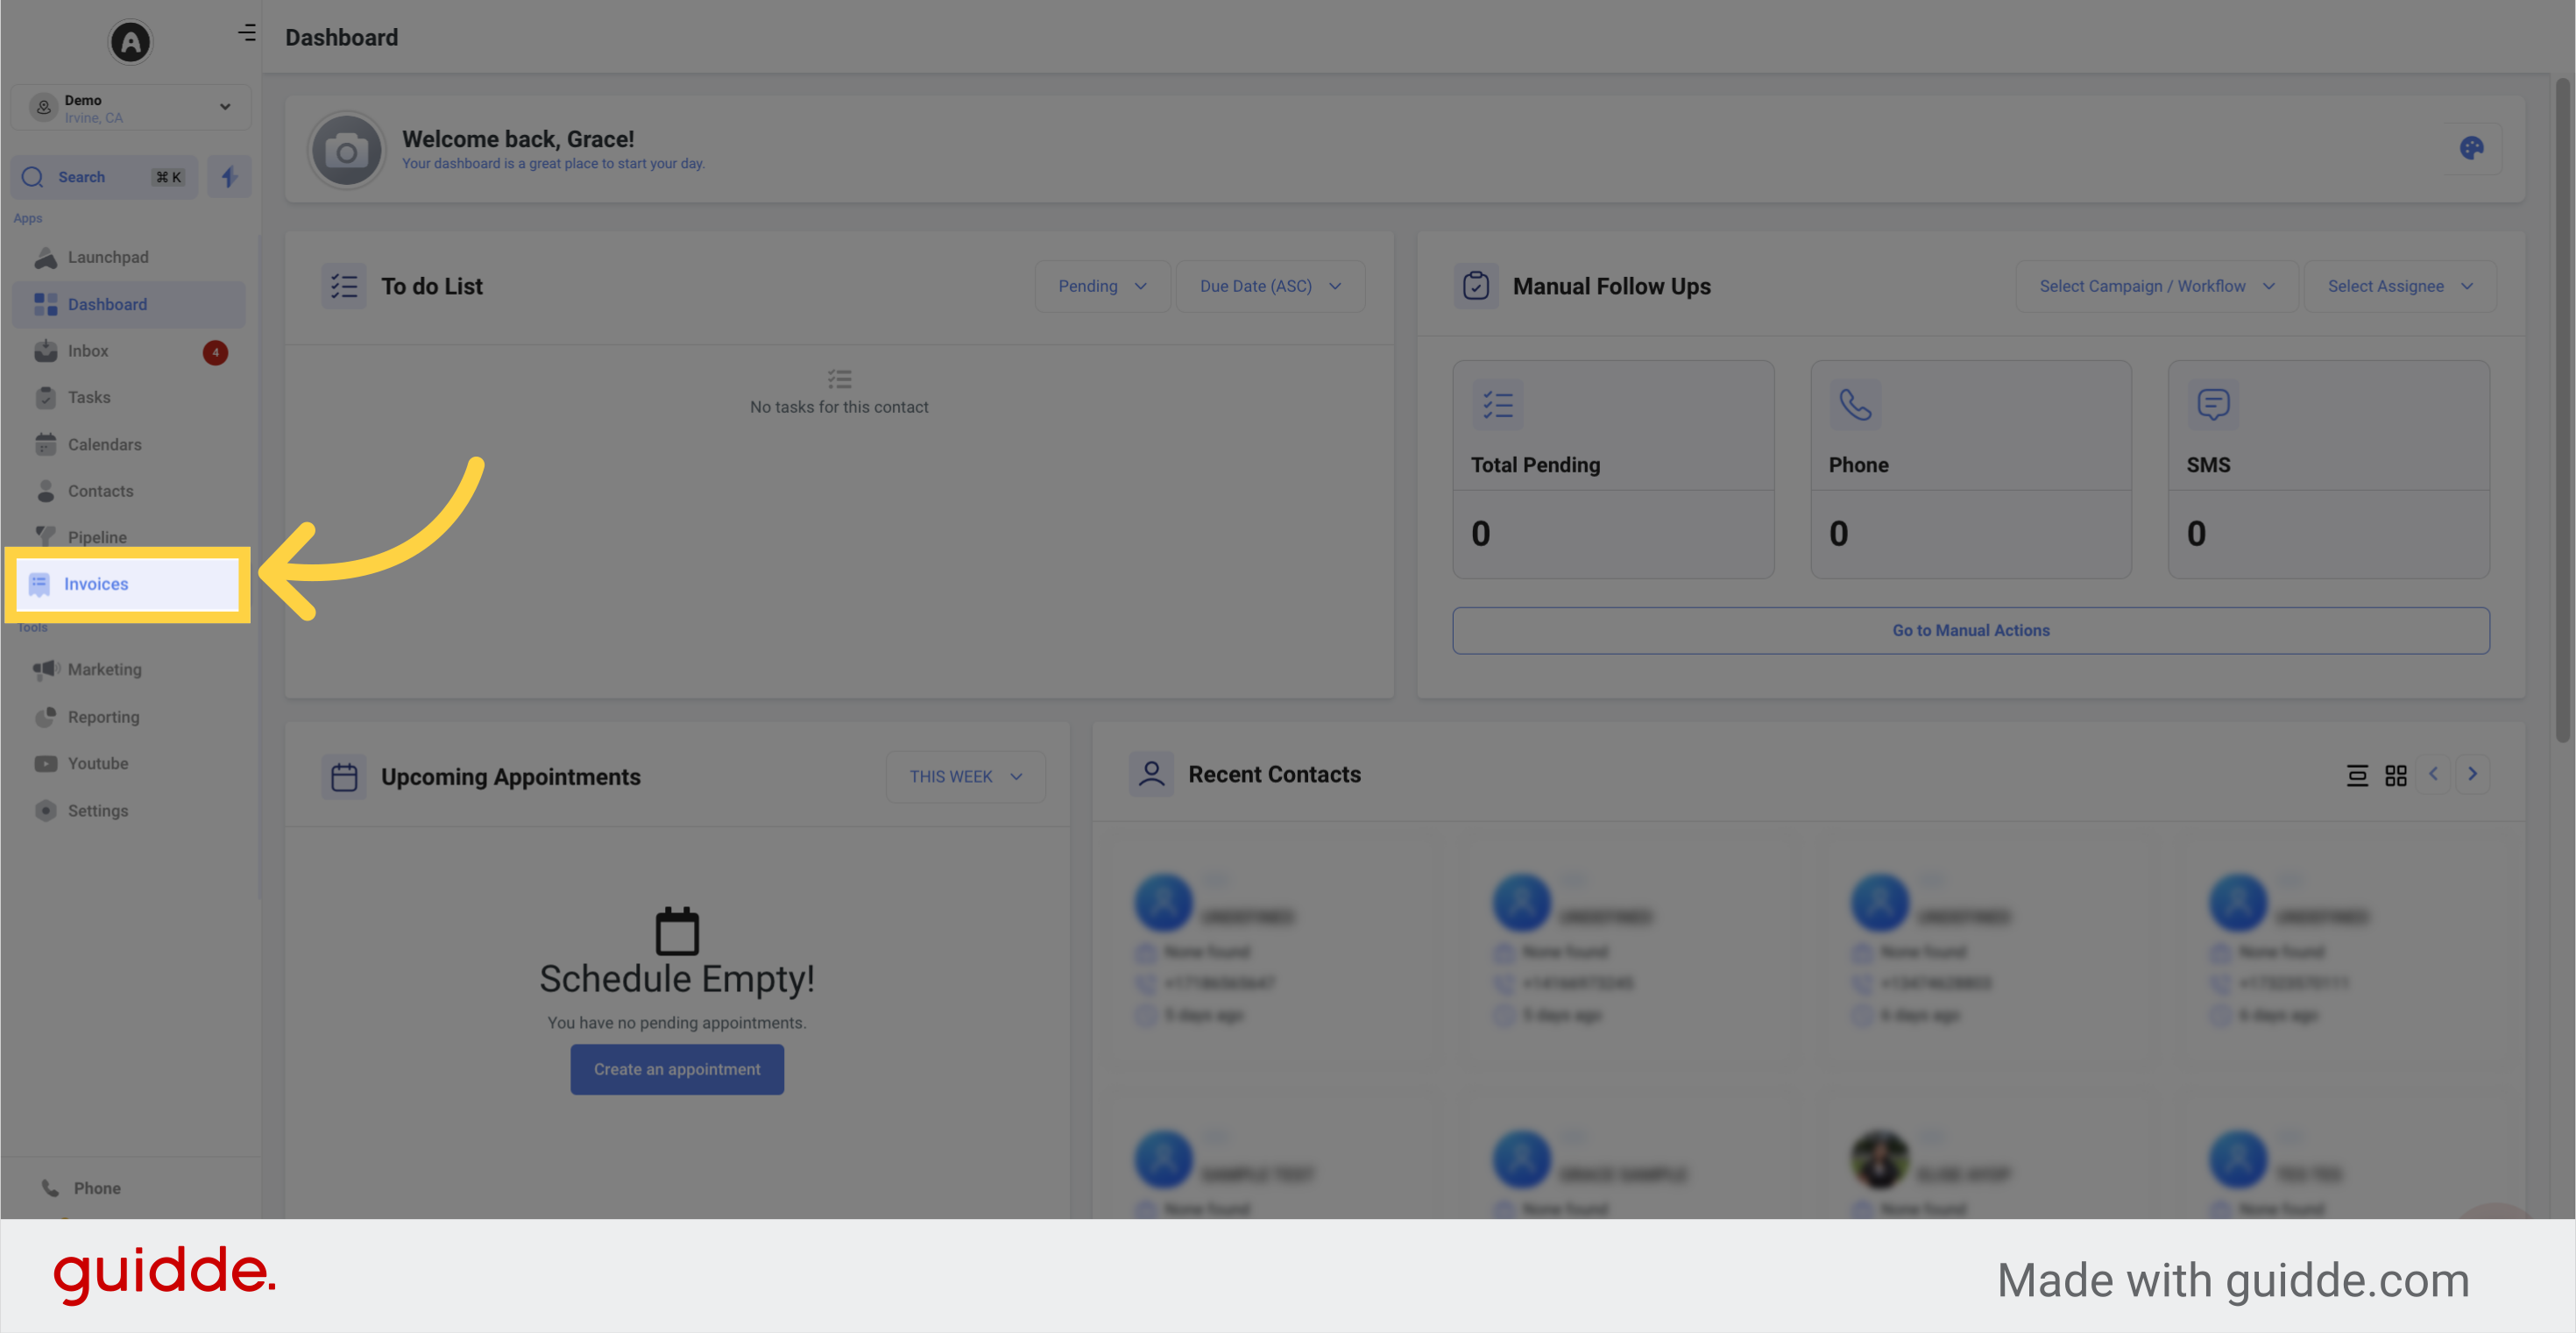Click the profile camera photo placeholder
Viewport: 2576px width, 1333px height.
[x=346, y=151]
